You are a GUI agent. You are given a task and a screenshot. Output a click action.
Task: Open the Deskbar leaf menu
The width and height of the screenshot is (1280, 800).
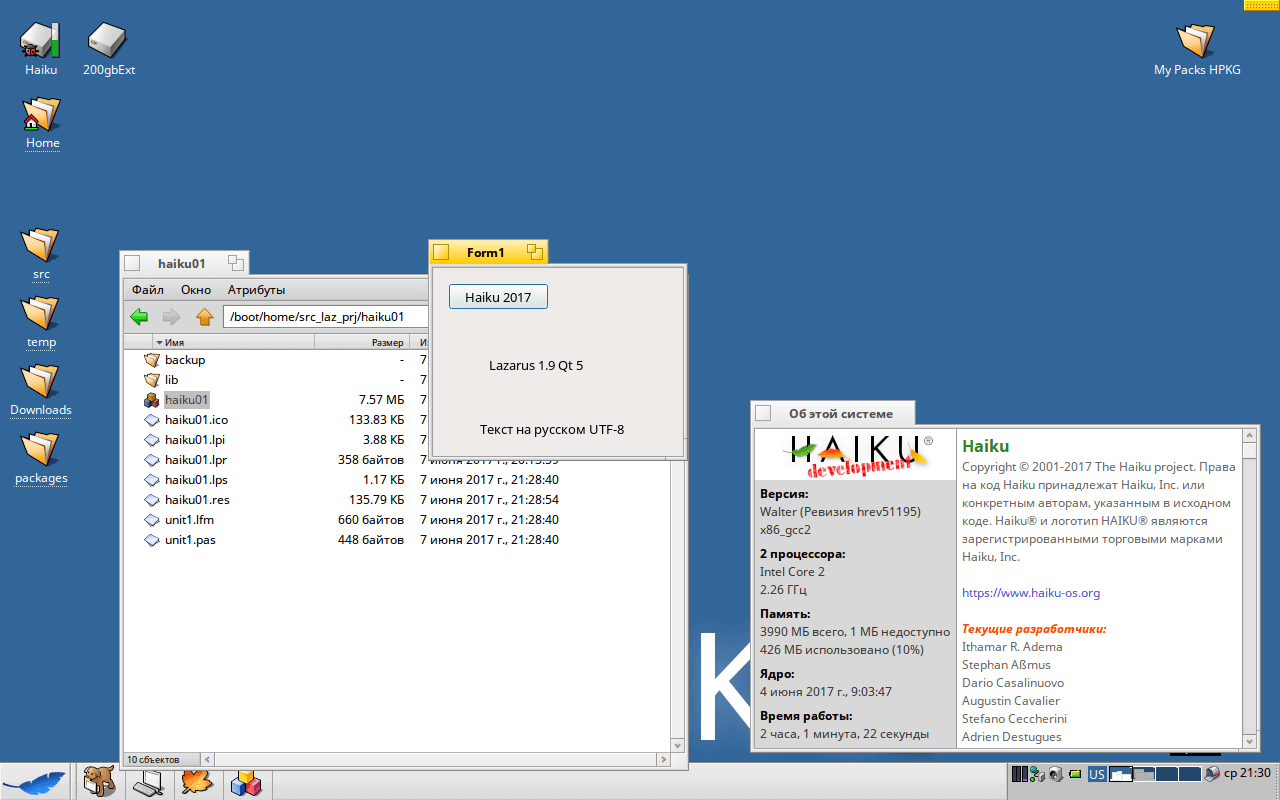(36, 781)
